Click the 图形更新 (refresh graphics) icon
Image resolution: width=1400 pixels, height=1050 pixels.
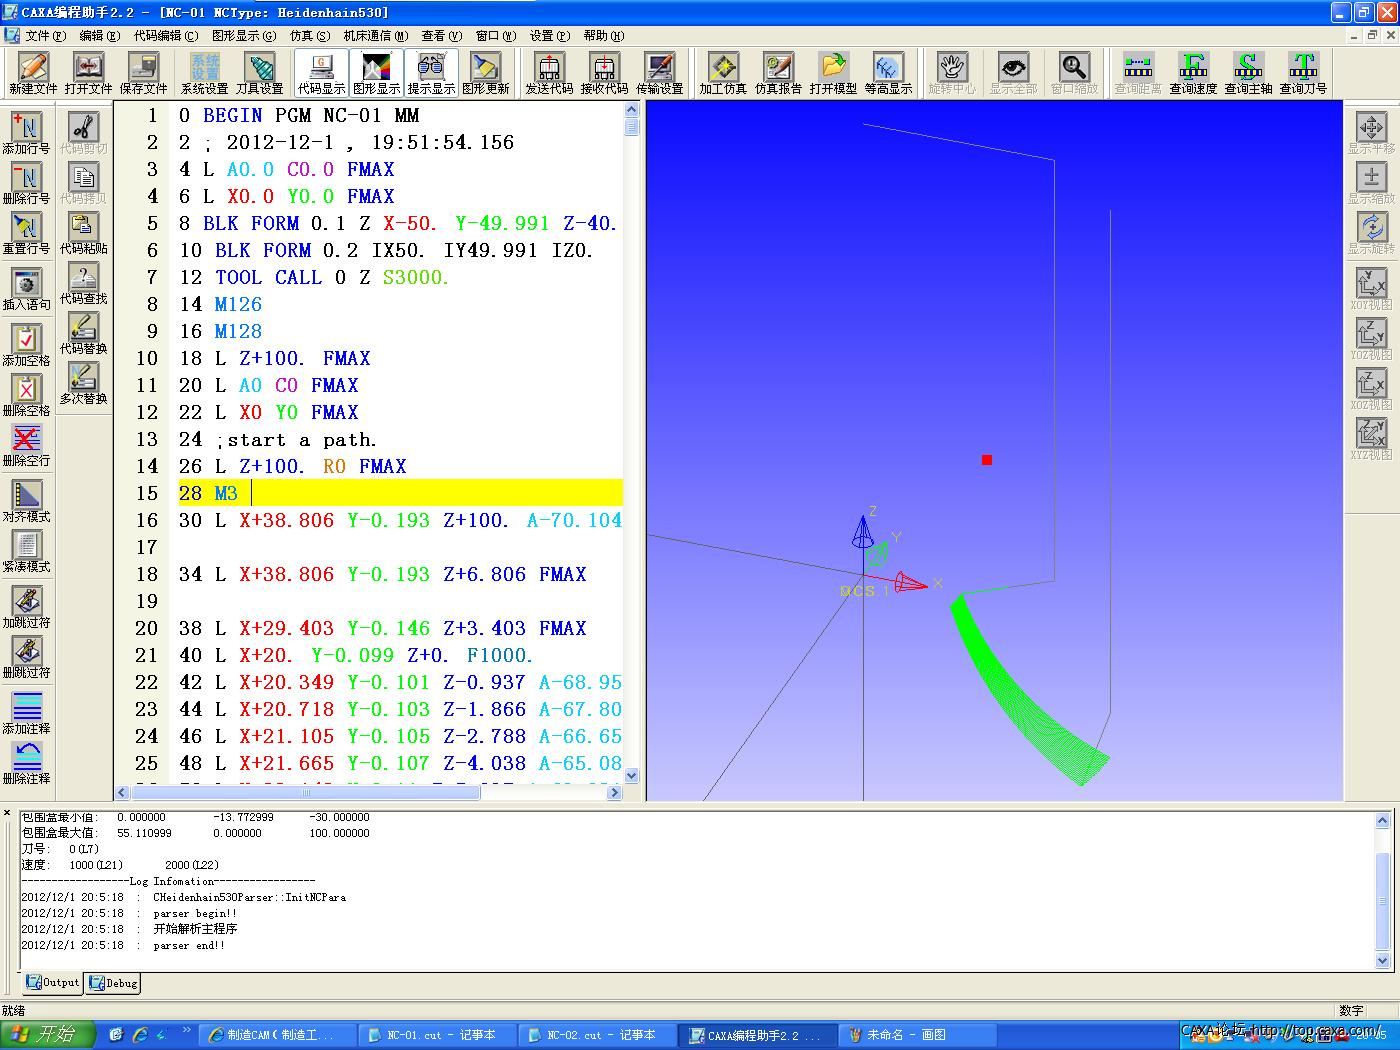486,73
